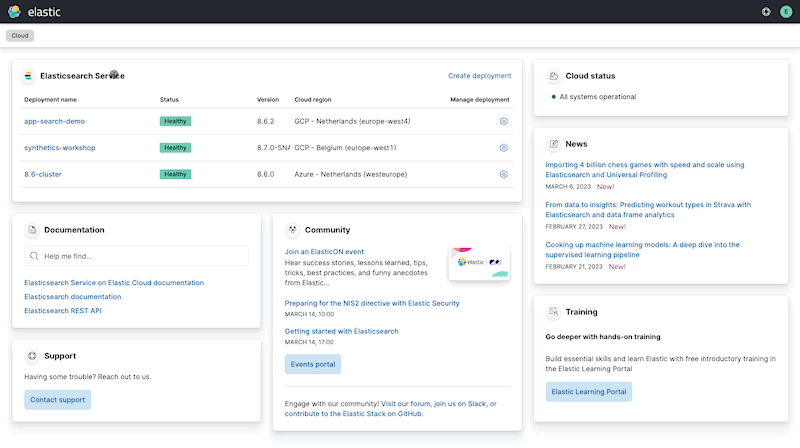Image resolution: width=800 pixels, height=448 pixels.
Task: Manage 8.6-cluster deployment gear
Action: pyautogui.click(x=504, y=175)
